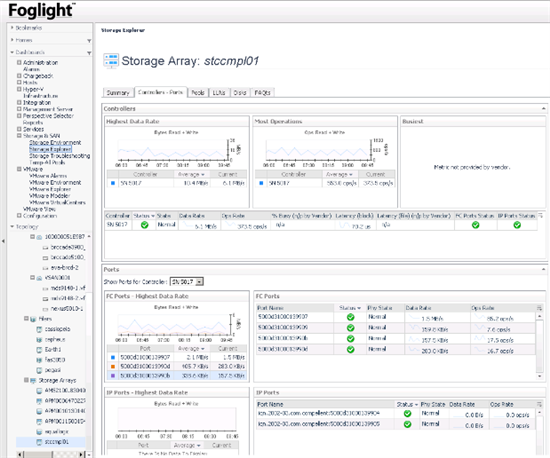
Task: Expand the Homes section
Action: click(x=12, y=40)
